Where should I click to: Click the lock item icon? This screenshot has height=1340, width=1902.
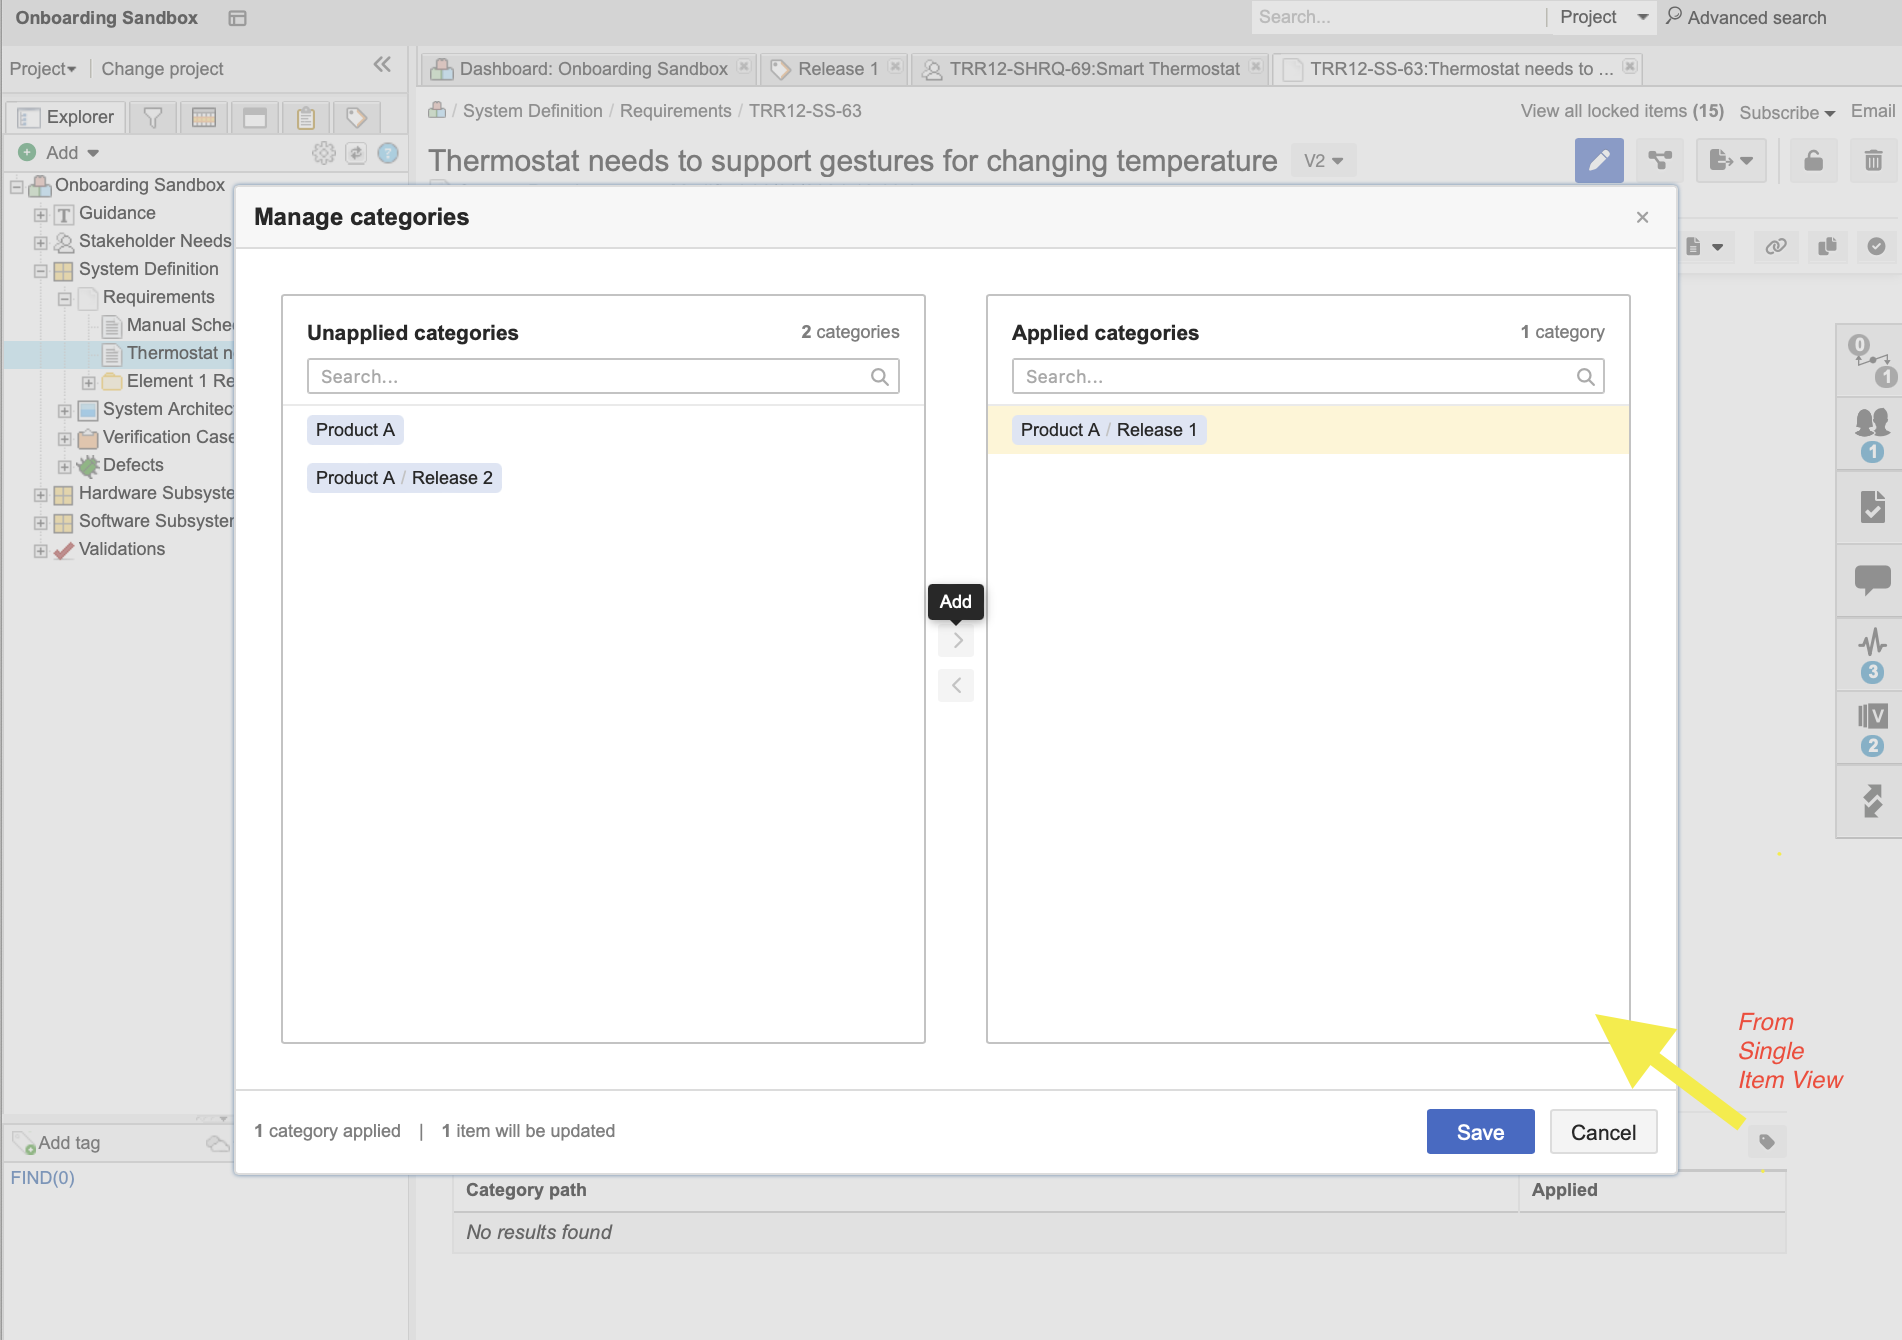pos(1813,160)
